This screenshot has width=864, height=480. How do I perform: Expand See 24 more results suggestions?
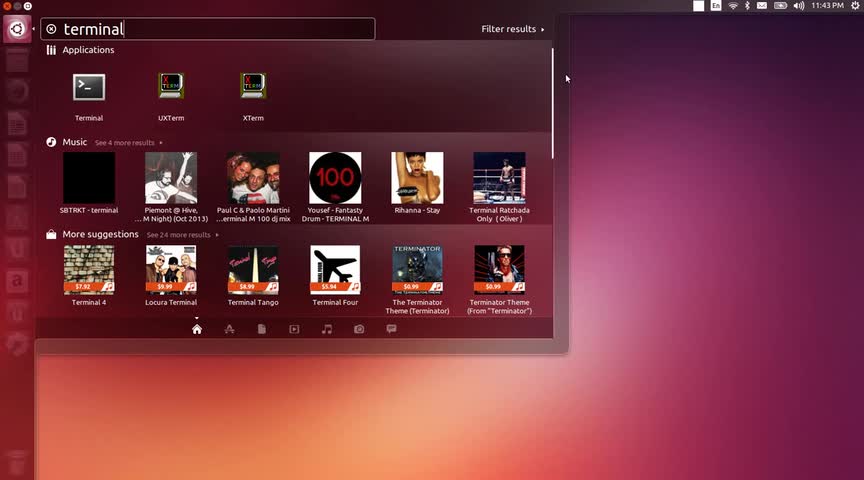coord(182,235)
